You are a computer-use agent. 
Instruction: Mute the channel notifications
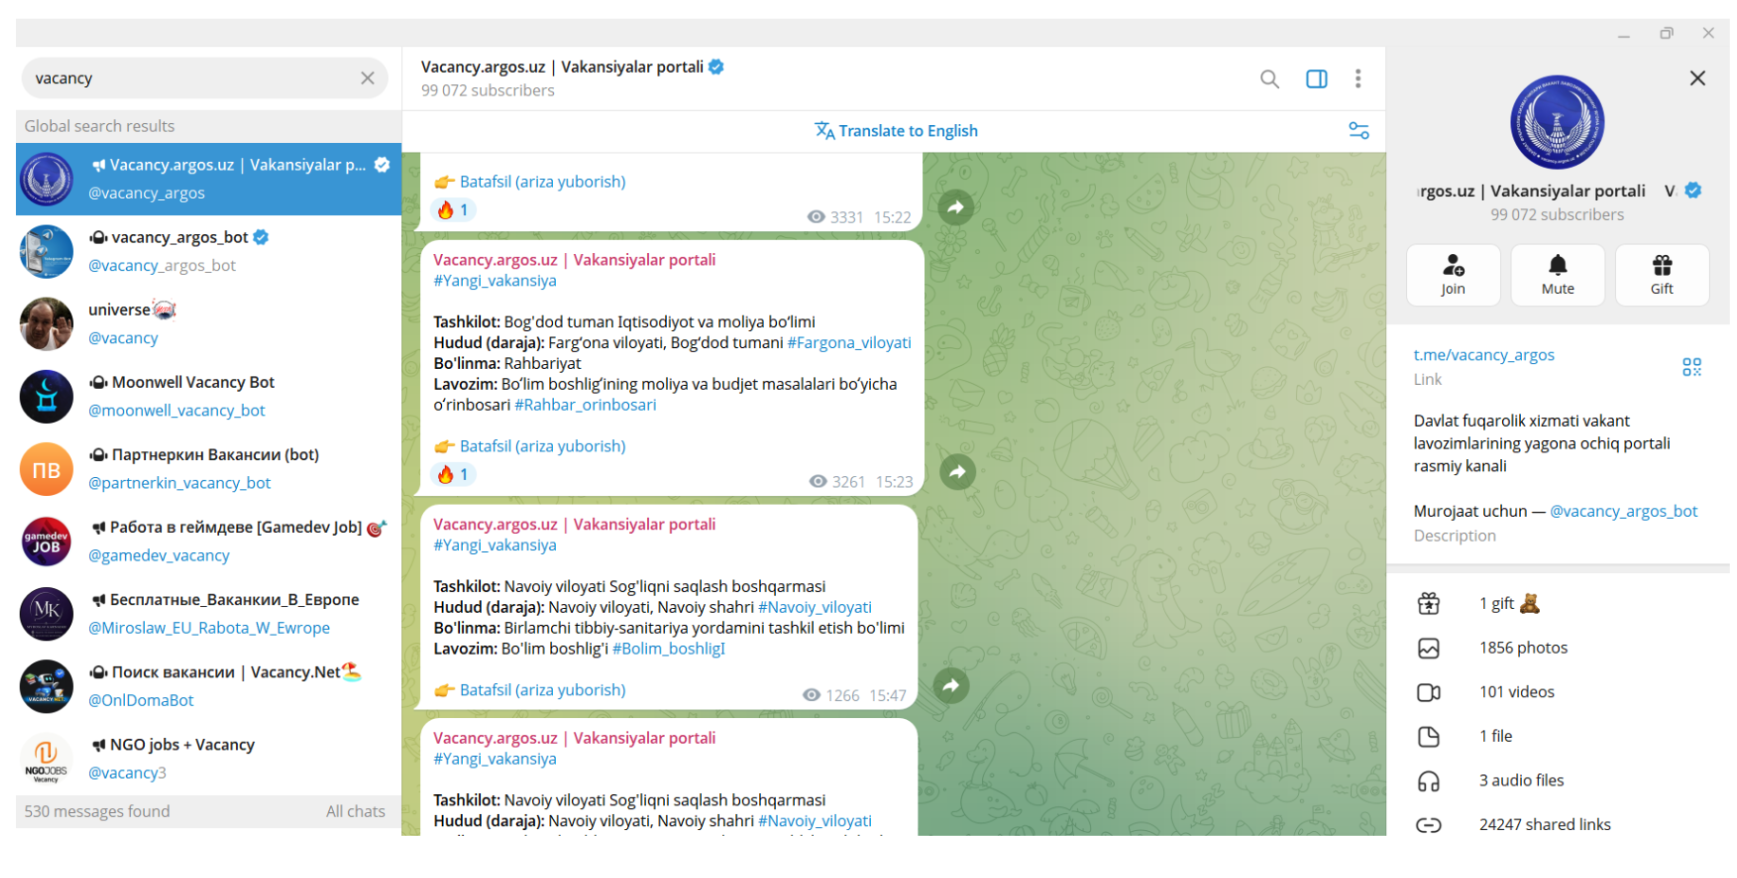(1557, 275)
